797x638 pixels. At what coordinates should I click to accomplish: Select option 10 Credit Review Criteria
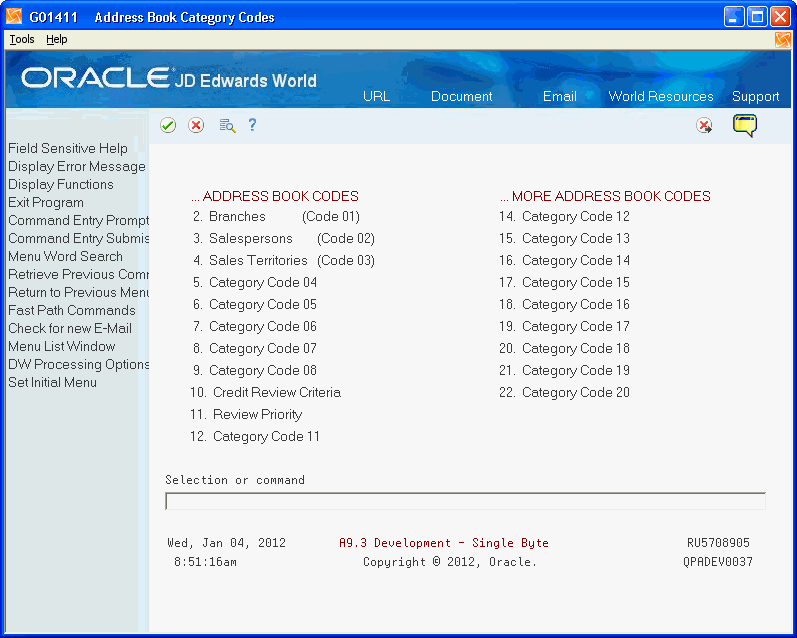(x=265, y=392)
